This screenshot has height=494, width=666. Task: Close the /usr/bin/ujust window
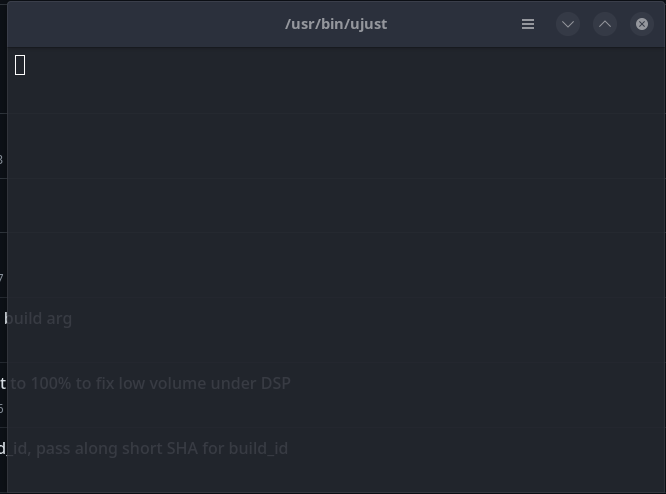(x=642, y=24)
